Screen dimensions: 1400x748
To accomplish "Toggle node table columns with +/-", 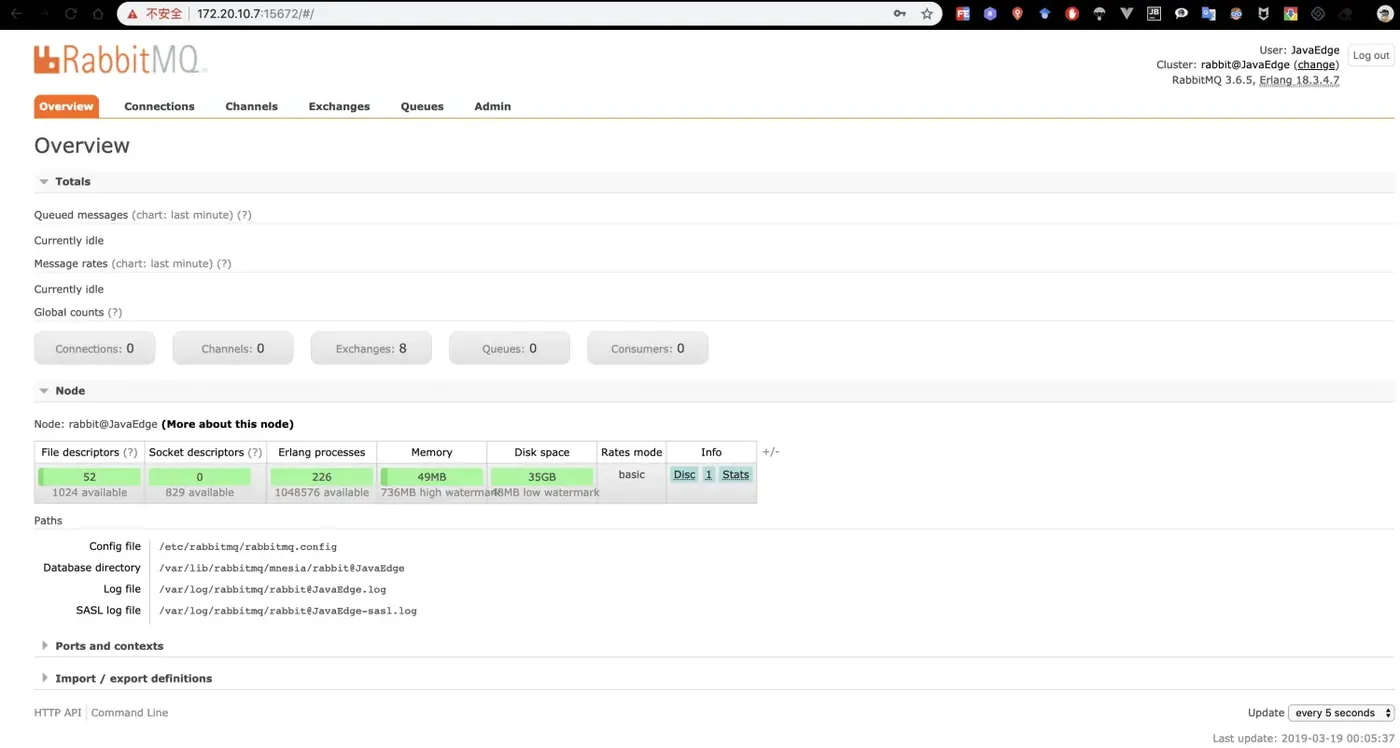I will pos(770,452).
